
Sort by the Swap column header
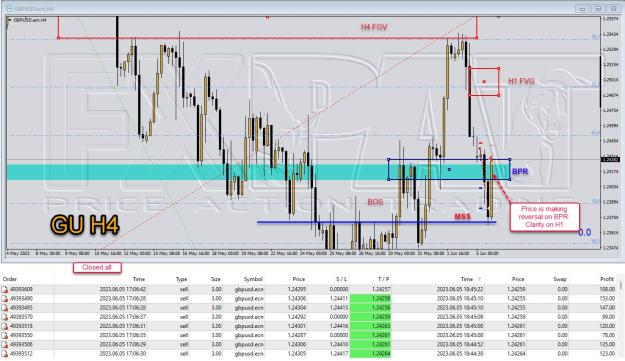559,279
